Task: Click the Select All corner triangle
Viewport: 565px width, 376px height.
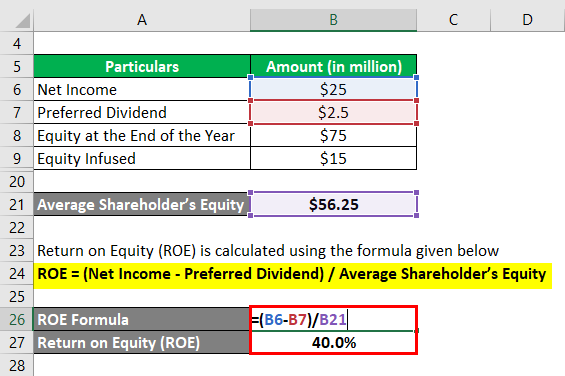Action: click(22, 21)
